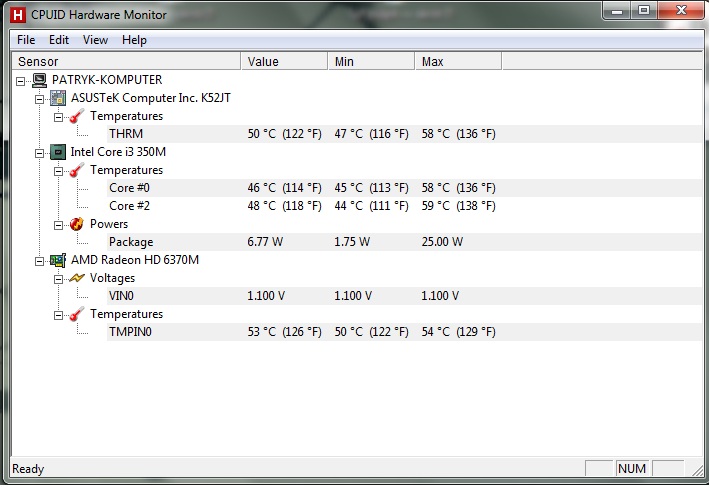Click Package minimum value 1.75 W
The image size is (710, 487).
(352, 242)
